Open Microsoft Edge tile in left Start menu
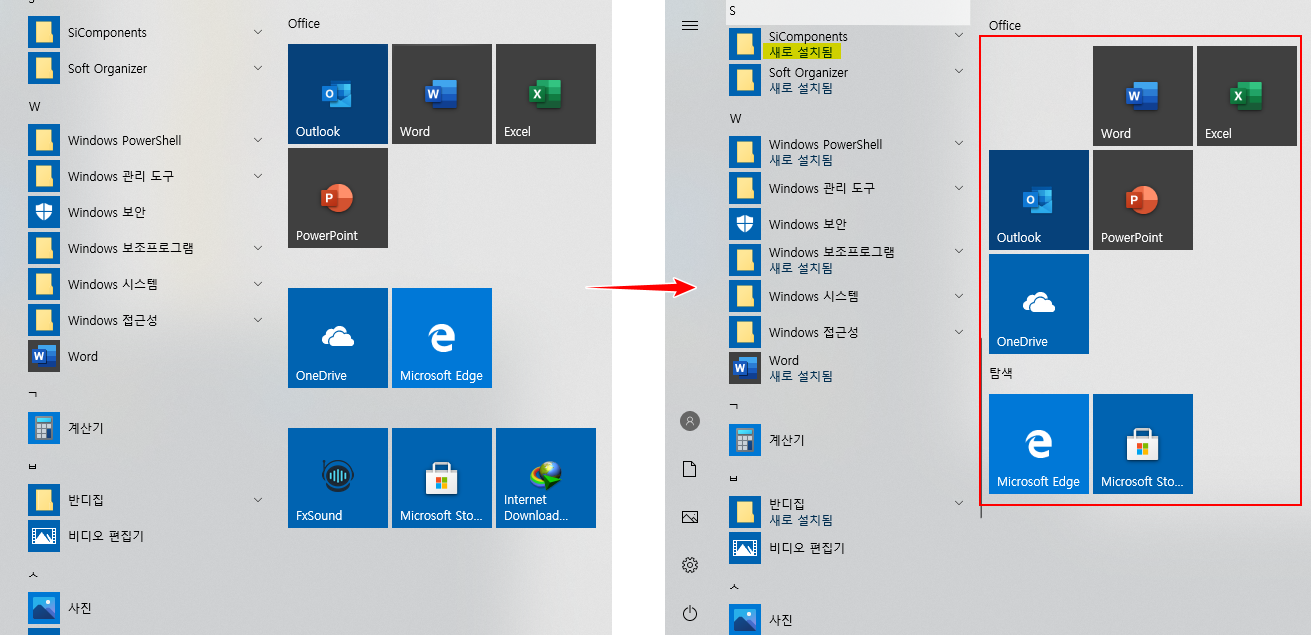This screenshot has height=635, width=1311. [442, 338]
